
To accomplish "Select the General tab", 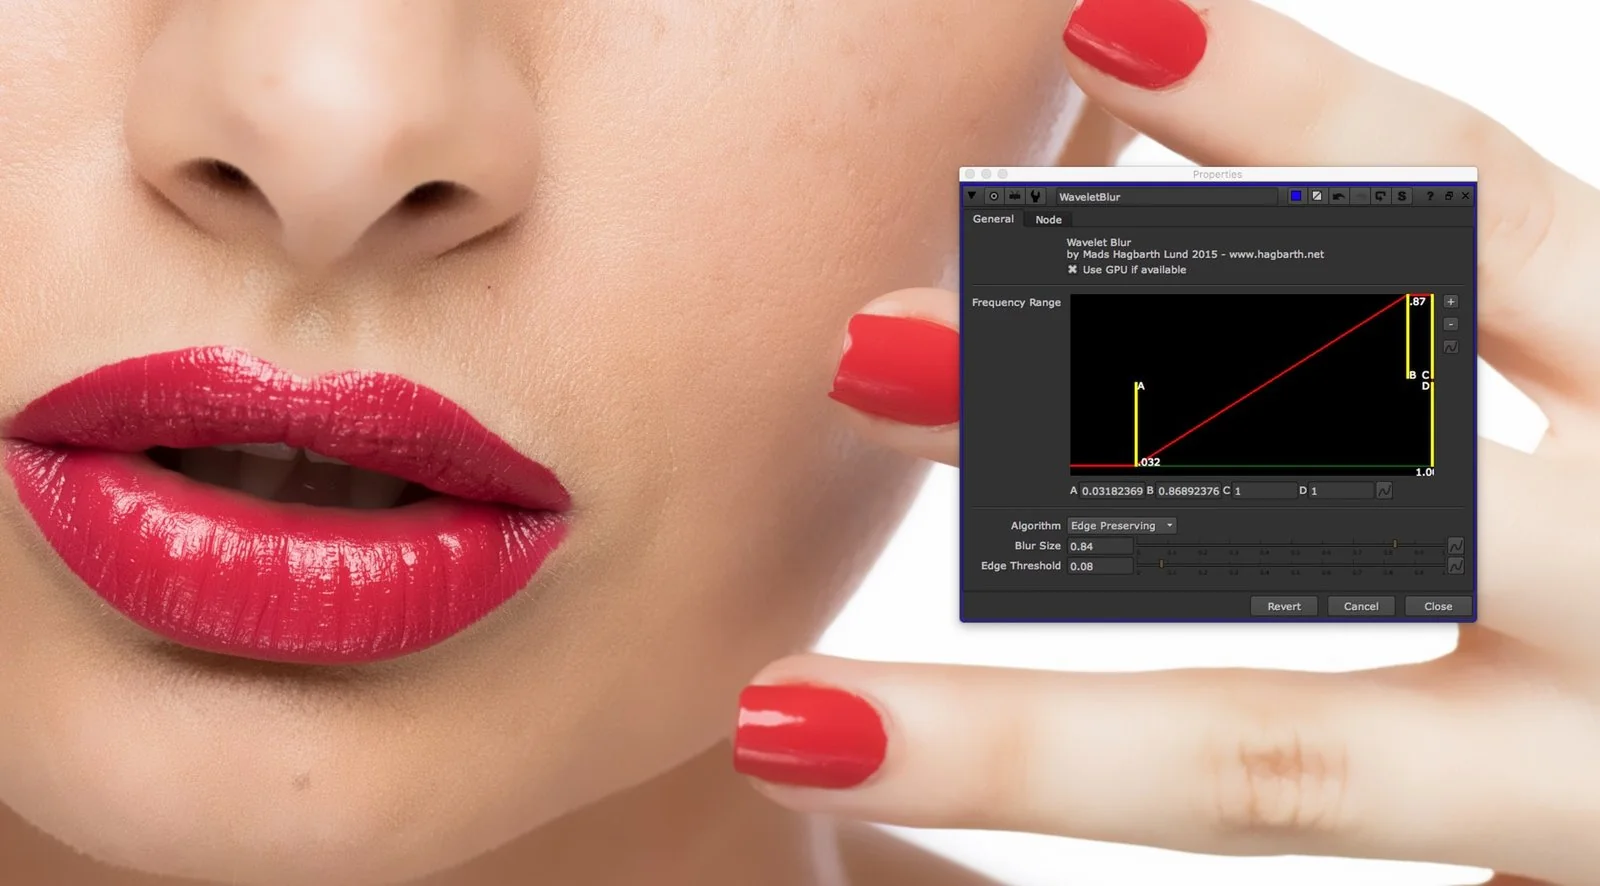I will (x=993, y=219).
